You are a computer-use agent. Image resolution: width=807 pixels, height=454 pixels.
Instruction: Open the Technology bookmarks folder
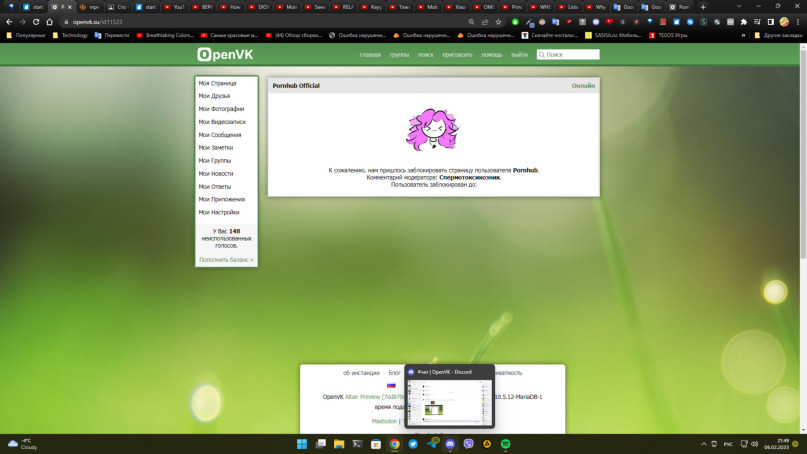(70, 36)
